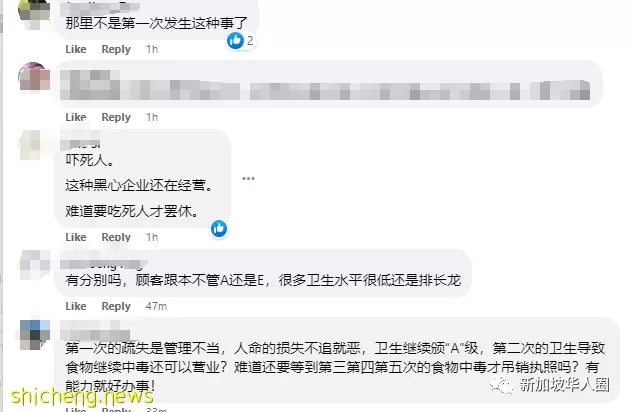This screenshot has height=412, width=630.
Task: Reply to the comment 那里不是第一次发生这种事了
Action: click(x=116, y=49)
